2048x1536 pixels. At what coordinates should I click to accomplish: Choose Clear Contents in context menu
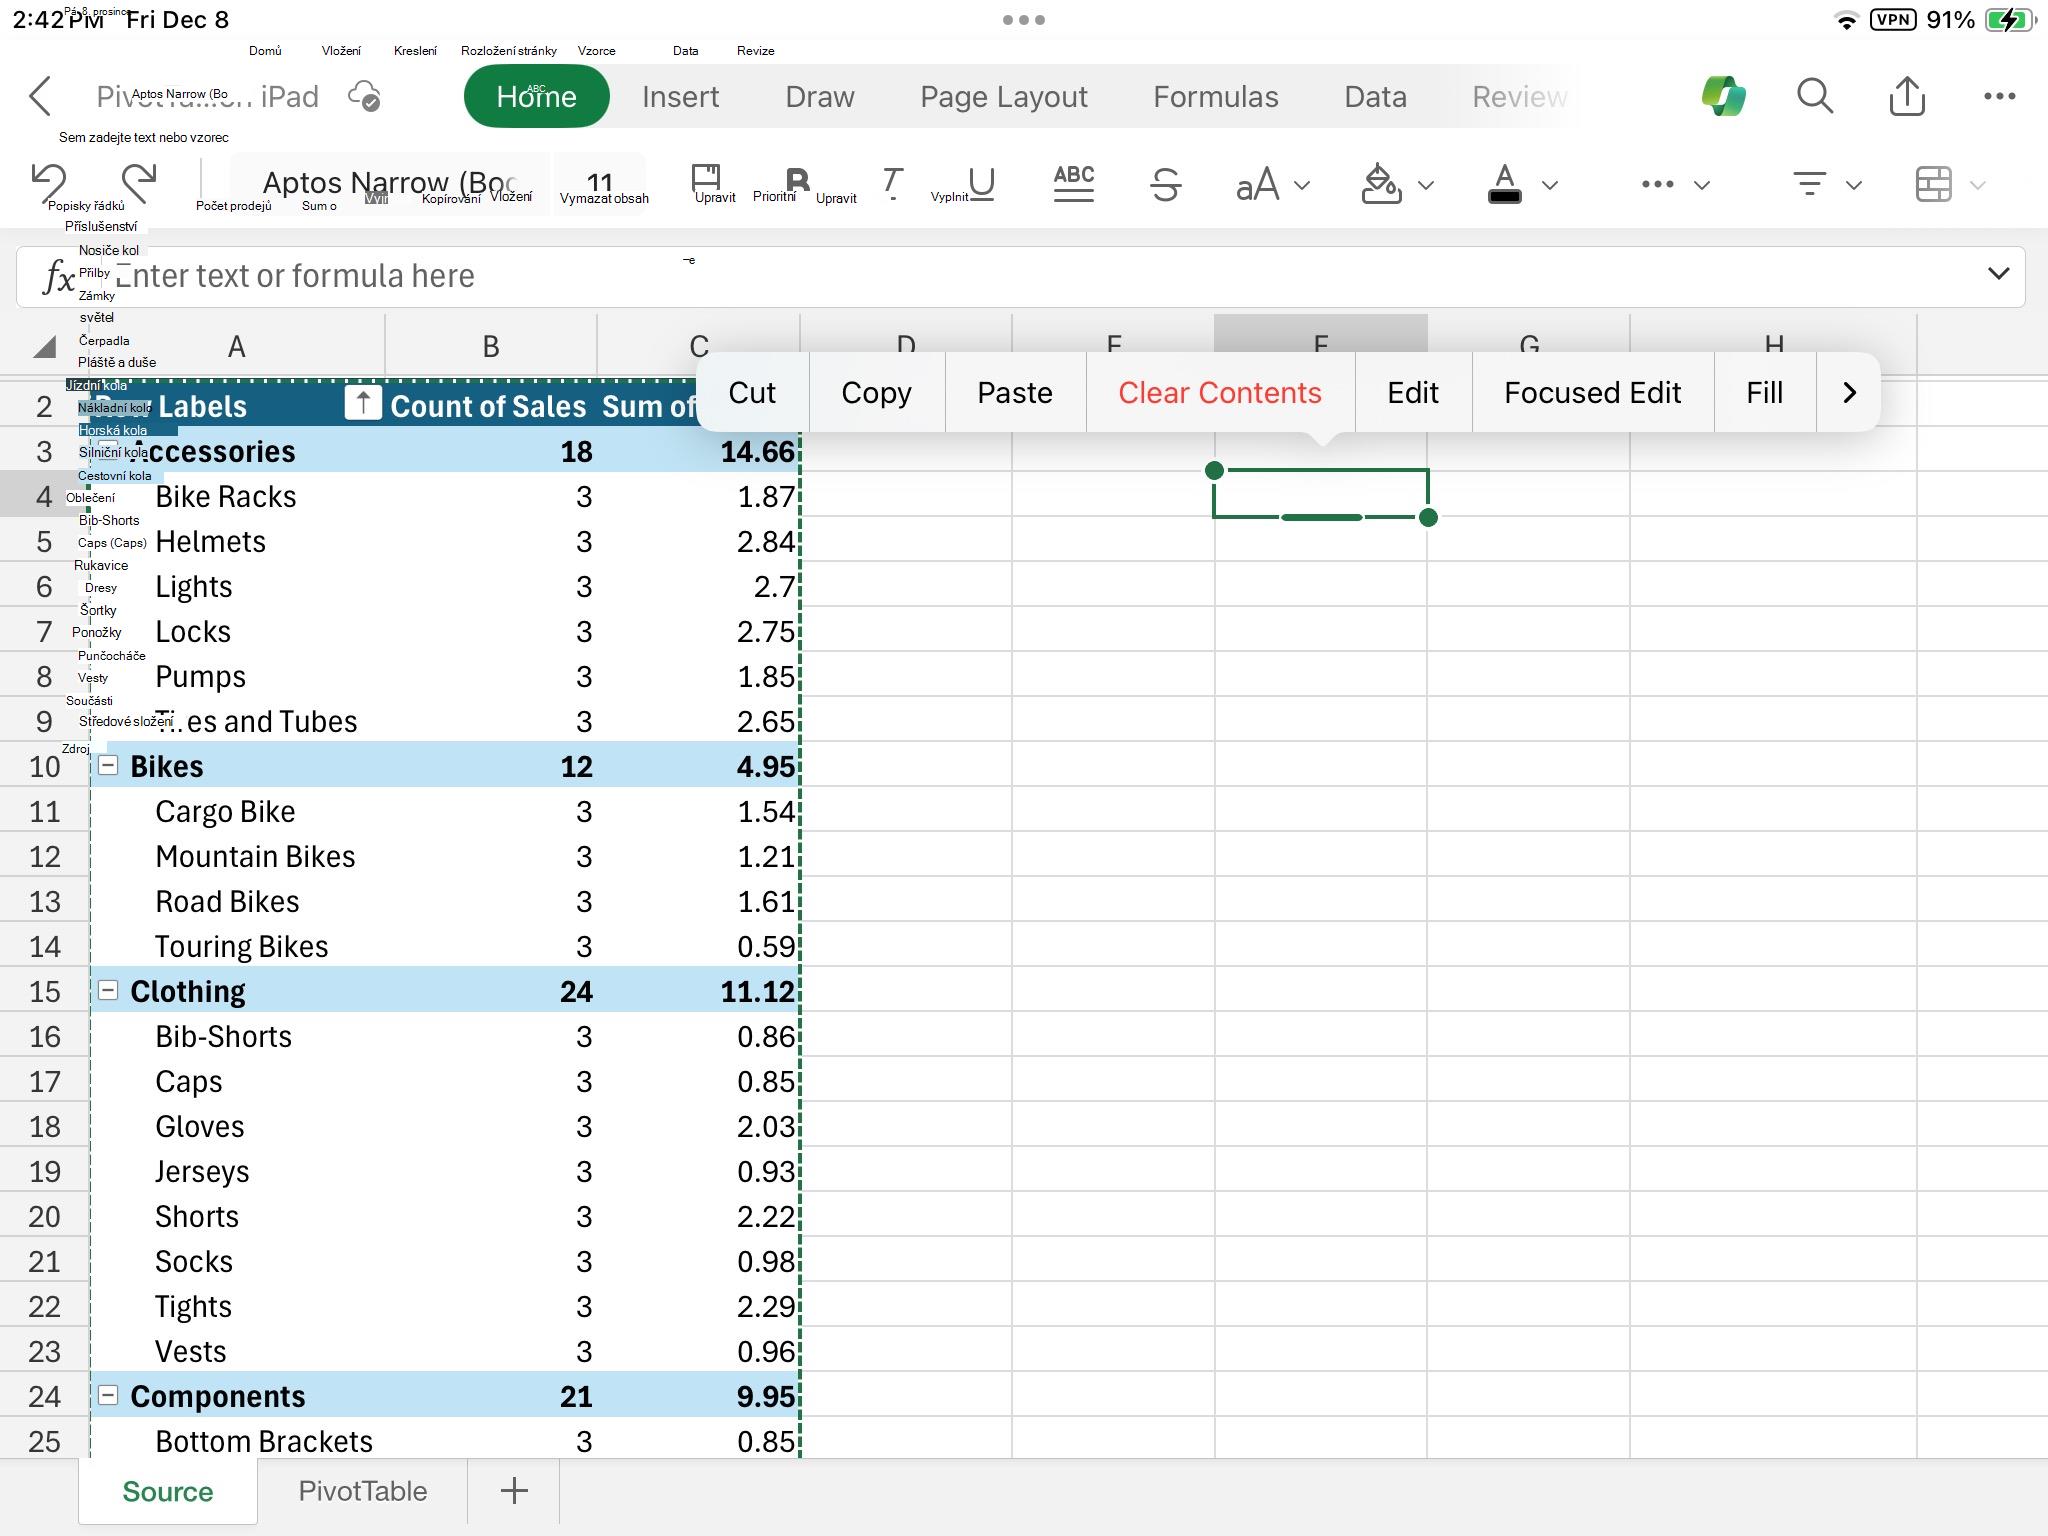[x=1219, y=392]
